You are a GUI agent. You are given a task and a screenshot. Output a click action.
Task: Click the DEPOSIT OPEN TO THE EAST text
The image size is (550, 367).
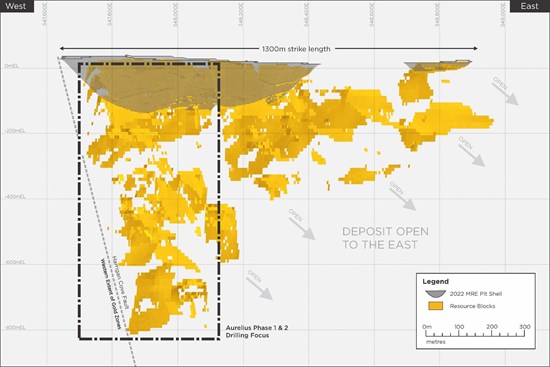pos(385,238)
